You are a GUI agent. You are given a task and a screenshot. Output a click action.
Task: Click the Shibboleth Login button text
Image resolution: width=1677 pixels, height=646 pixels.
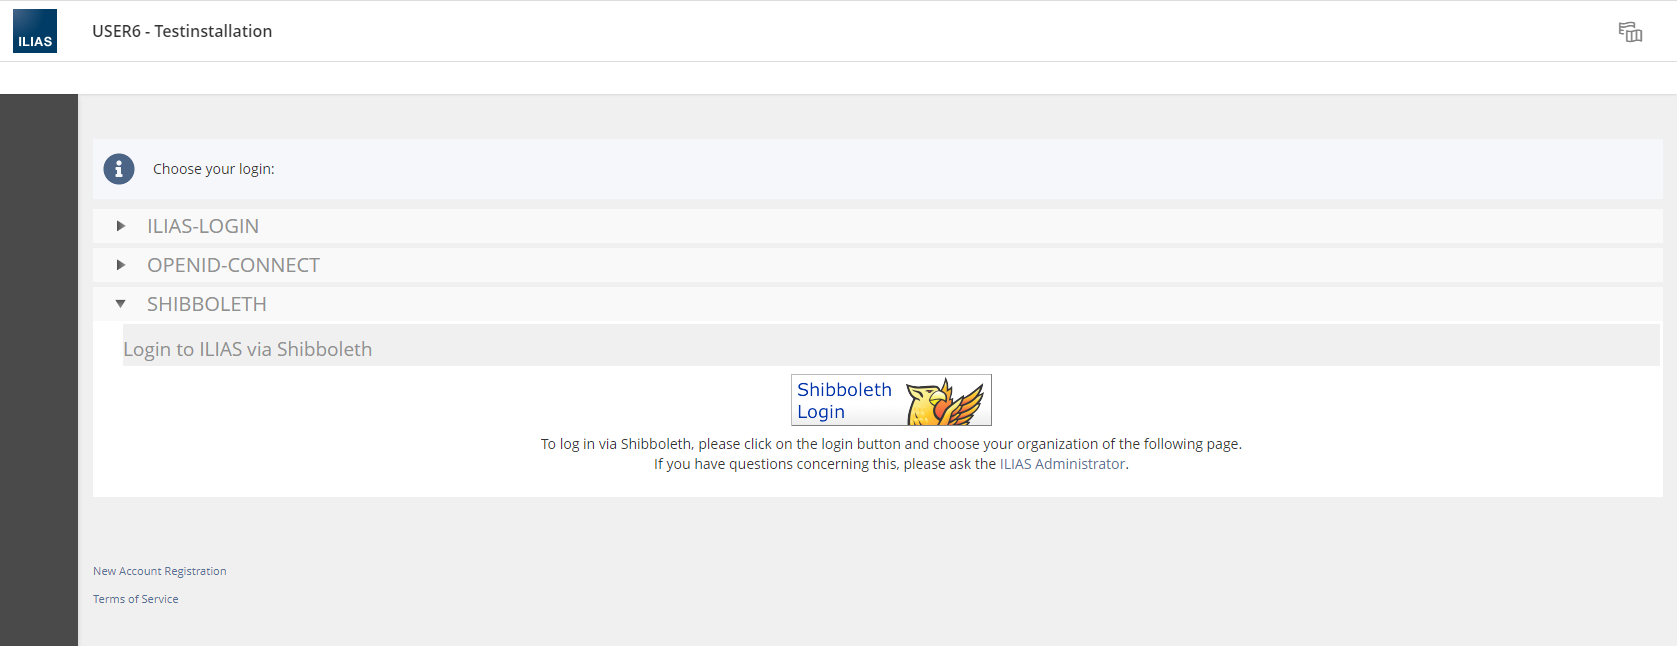click(x=844, y=401)
